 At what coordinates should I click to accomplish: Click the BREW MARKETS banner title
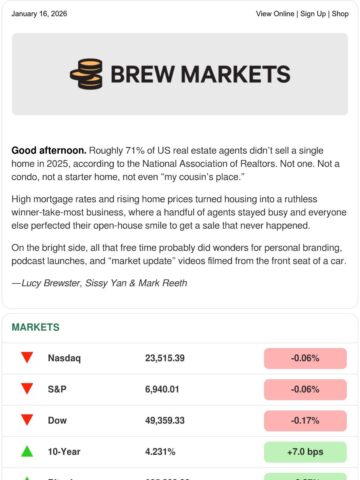200,74
